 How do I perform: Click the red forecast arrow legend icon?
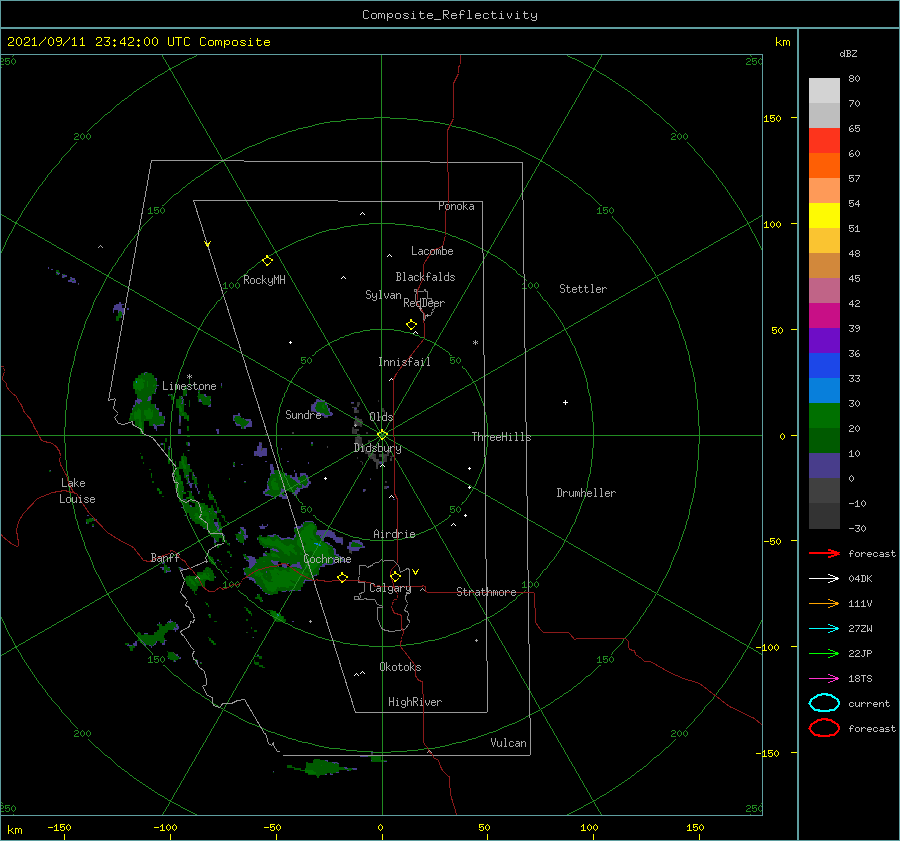tap(824, 553)
